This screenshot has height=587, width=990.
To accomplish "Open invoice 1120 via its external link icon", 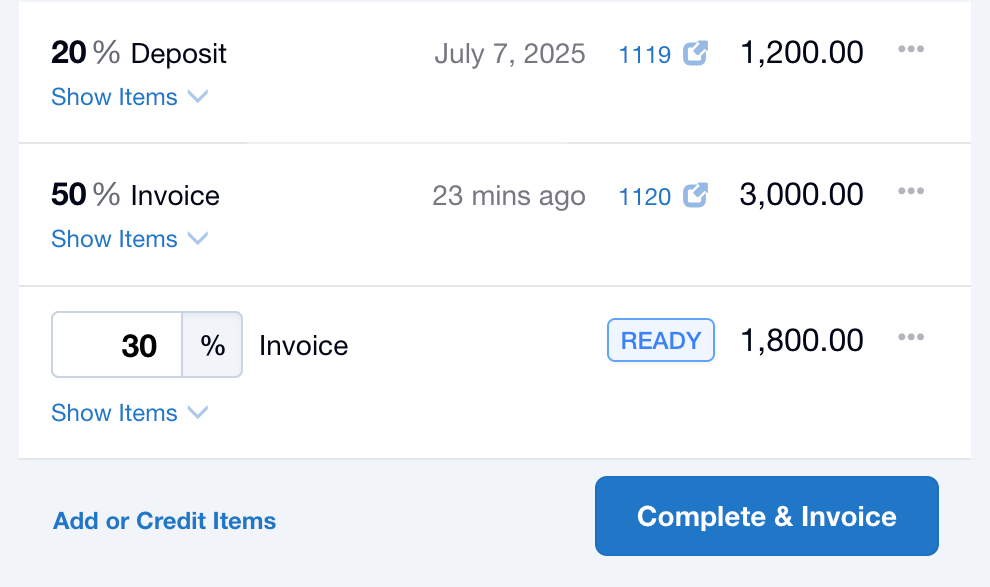I will (696, 196).
